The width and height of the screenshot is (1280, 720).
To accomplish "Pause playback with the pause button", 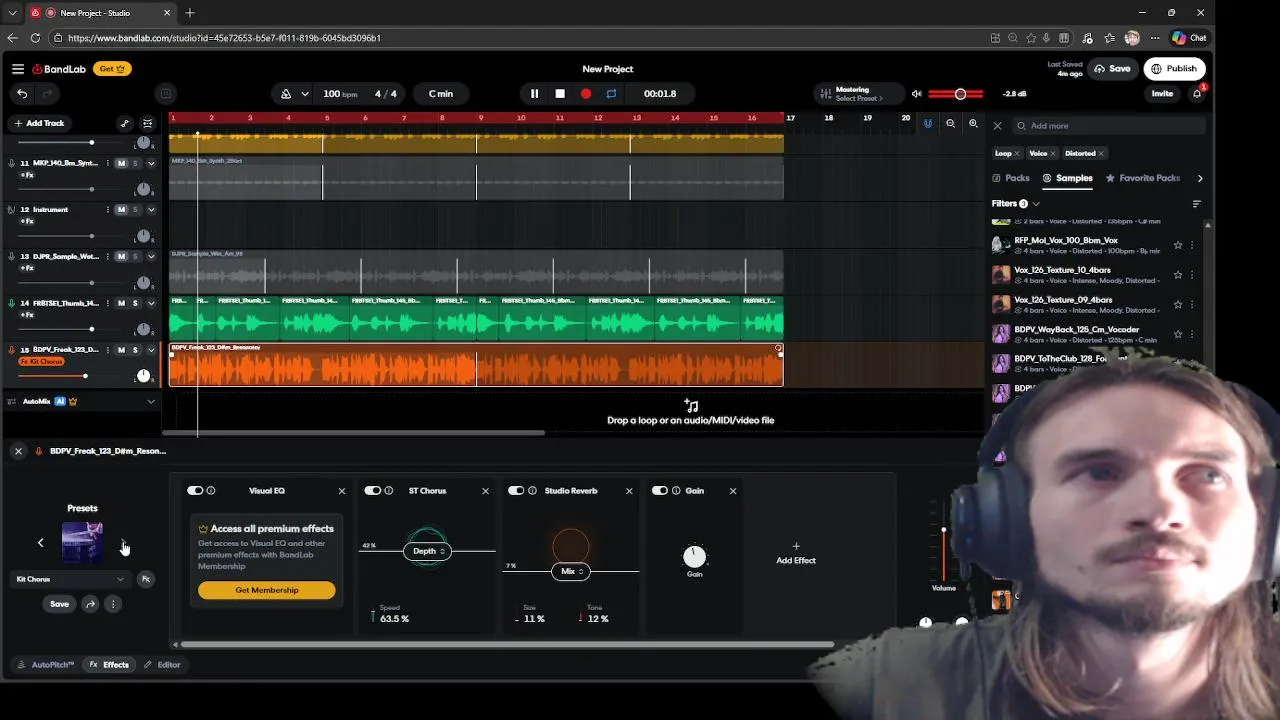I will (534, 94).
